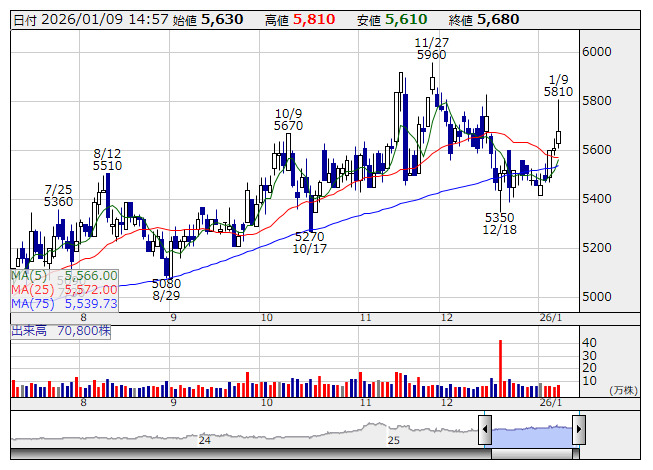Click the 1/9 5810 price label
The width and height of the screenshot is (653, 470).
(558, 85)
